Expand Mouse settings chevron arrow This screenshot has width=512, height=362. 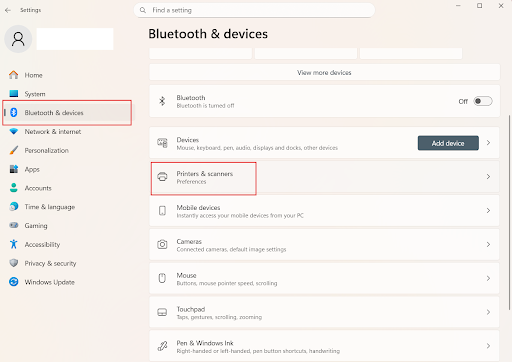point(488,278)
